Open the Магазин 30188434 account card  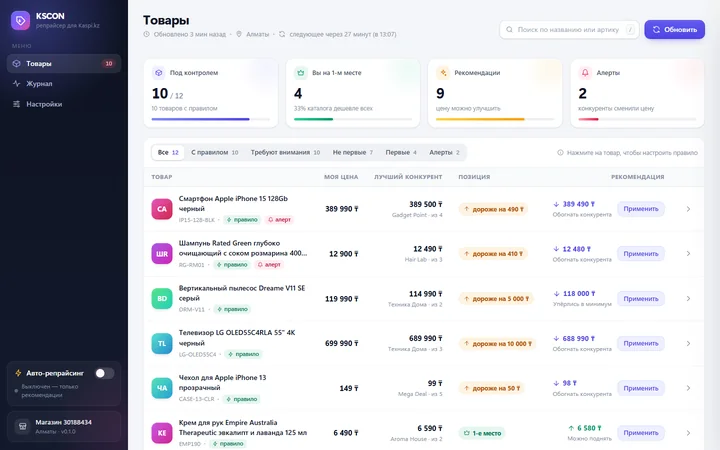coord(64,427)
